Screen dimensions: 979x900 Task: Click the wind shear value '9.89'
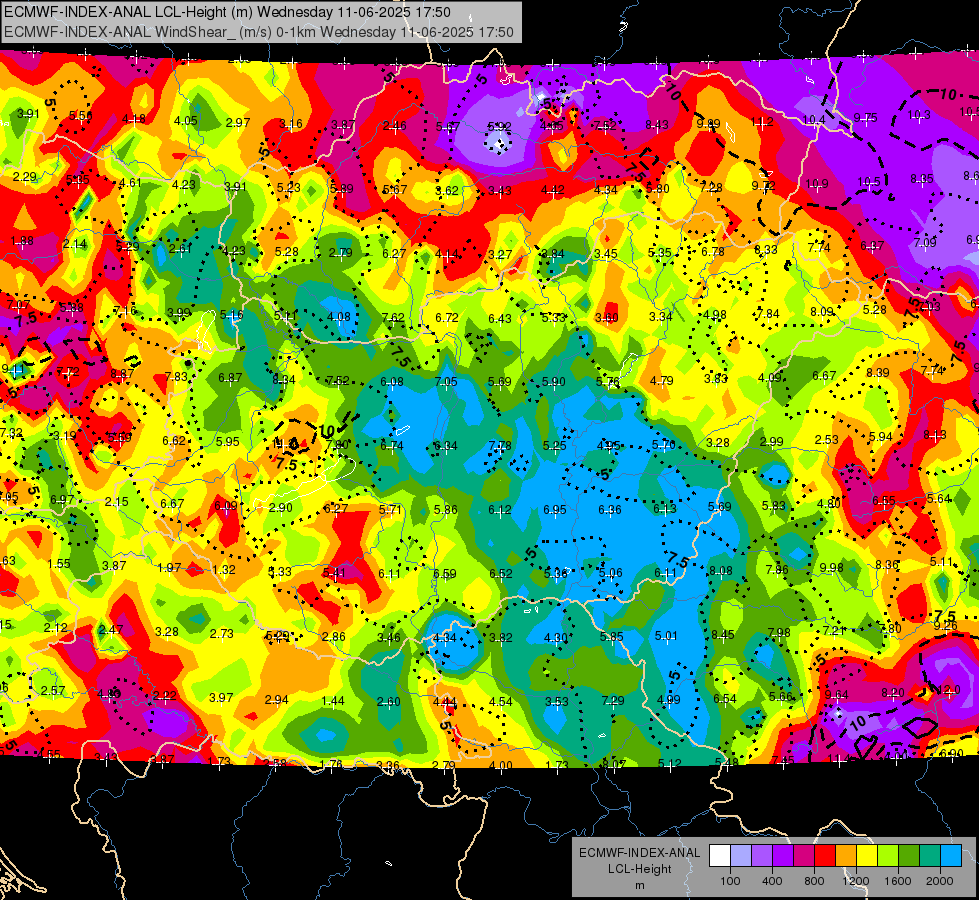point(709,124)
